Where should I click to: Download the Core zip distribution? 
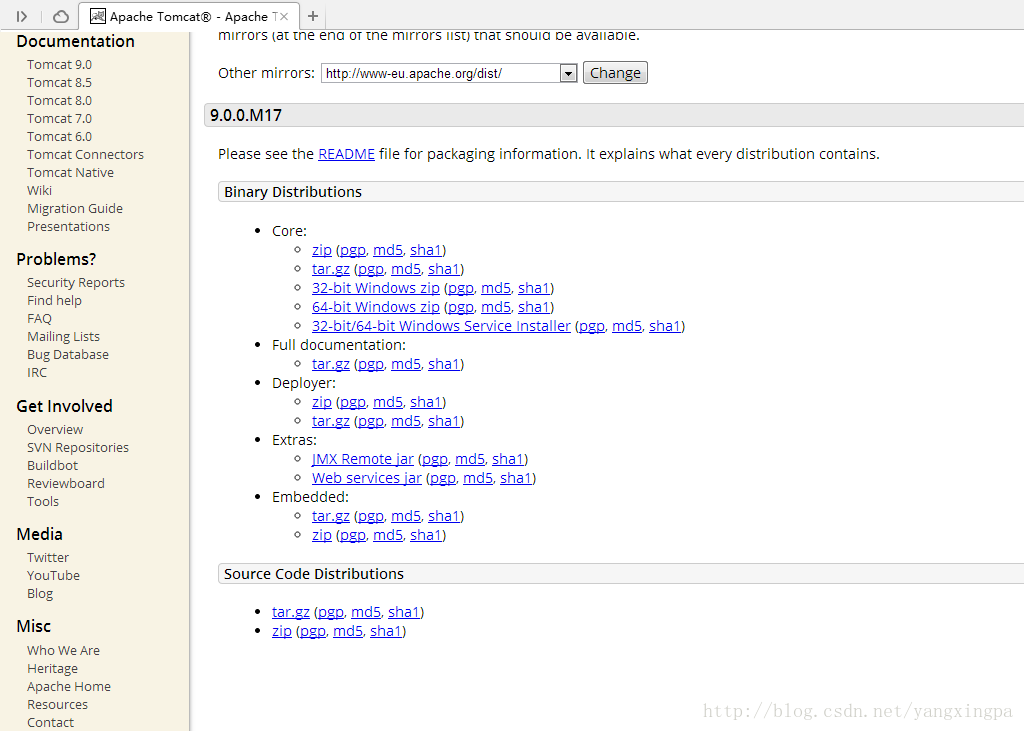[321, 249]
